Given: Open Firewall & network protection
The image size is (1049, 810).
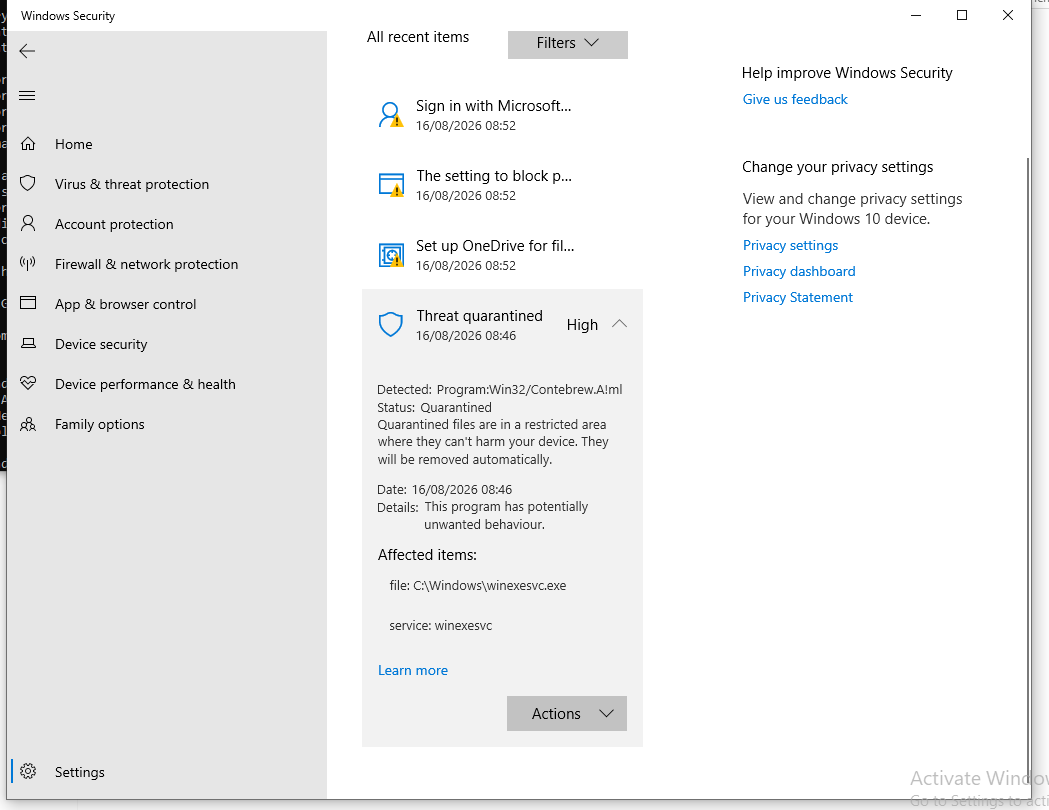Looking at the screenshot, I should (x=167, y=264).
